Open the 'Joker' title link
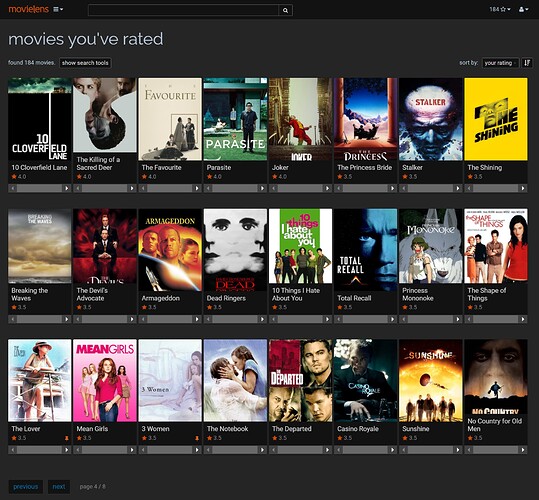The height and width of the screenshot is (500, 539). (x=280, y=168)
